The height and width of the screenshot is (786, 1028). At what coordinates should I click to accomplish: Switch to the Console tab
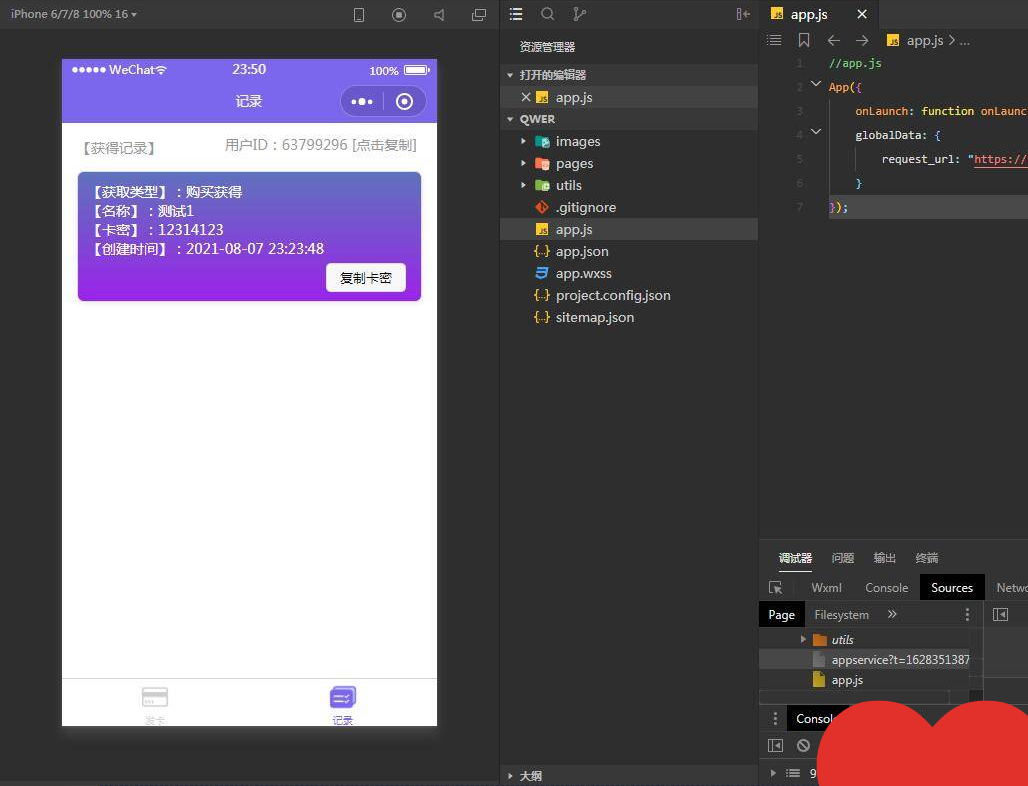pyautogui.click(x=886, y=587)
